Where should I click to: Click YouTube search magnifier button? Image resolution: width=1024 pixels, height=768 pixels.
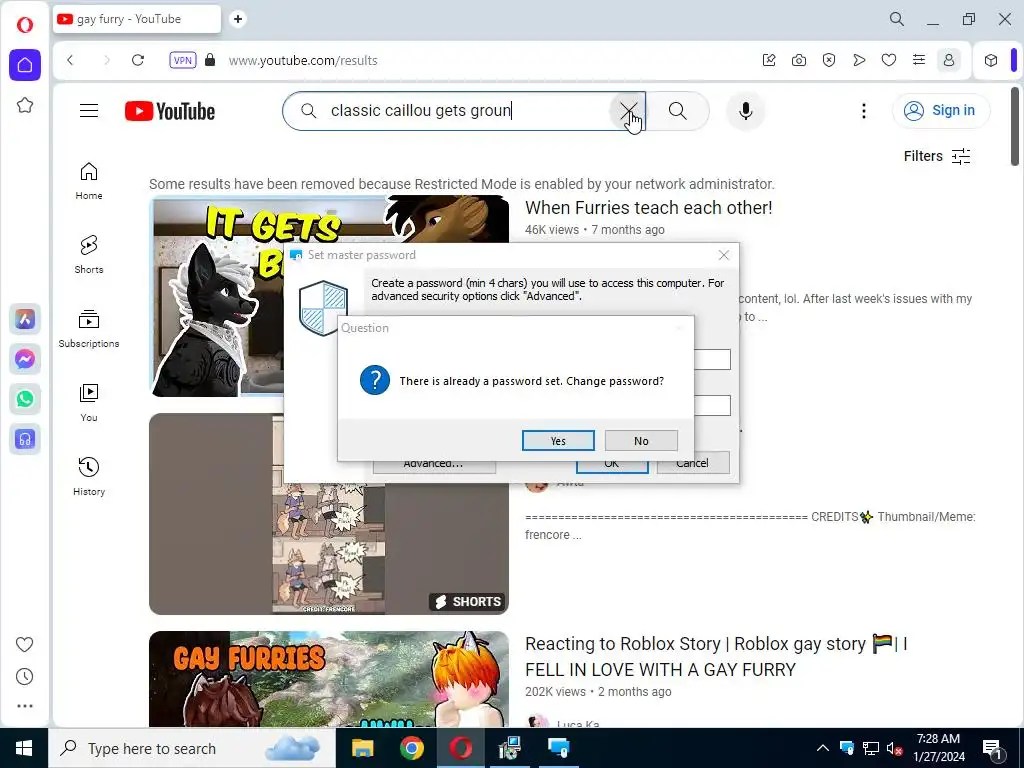(x=677, y=111)
